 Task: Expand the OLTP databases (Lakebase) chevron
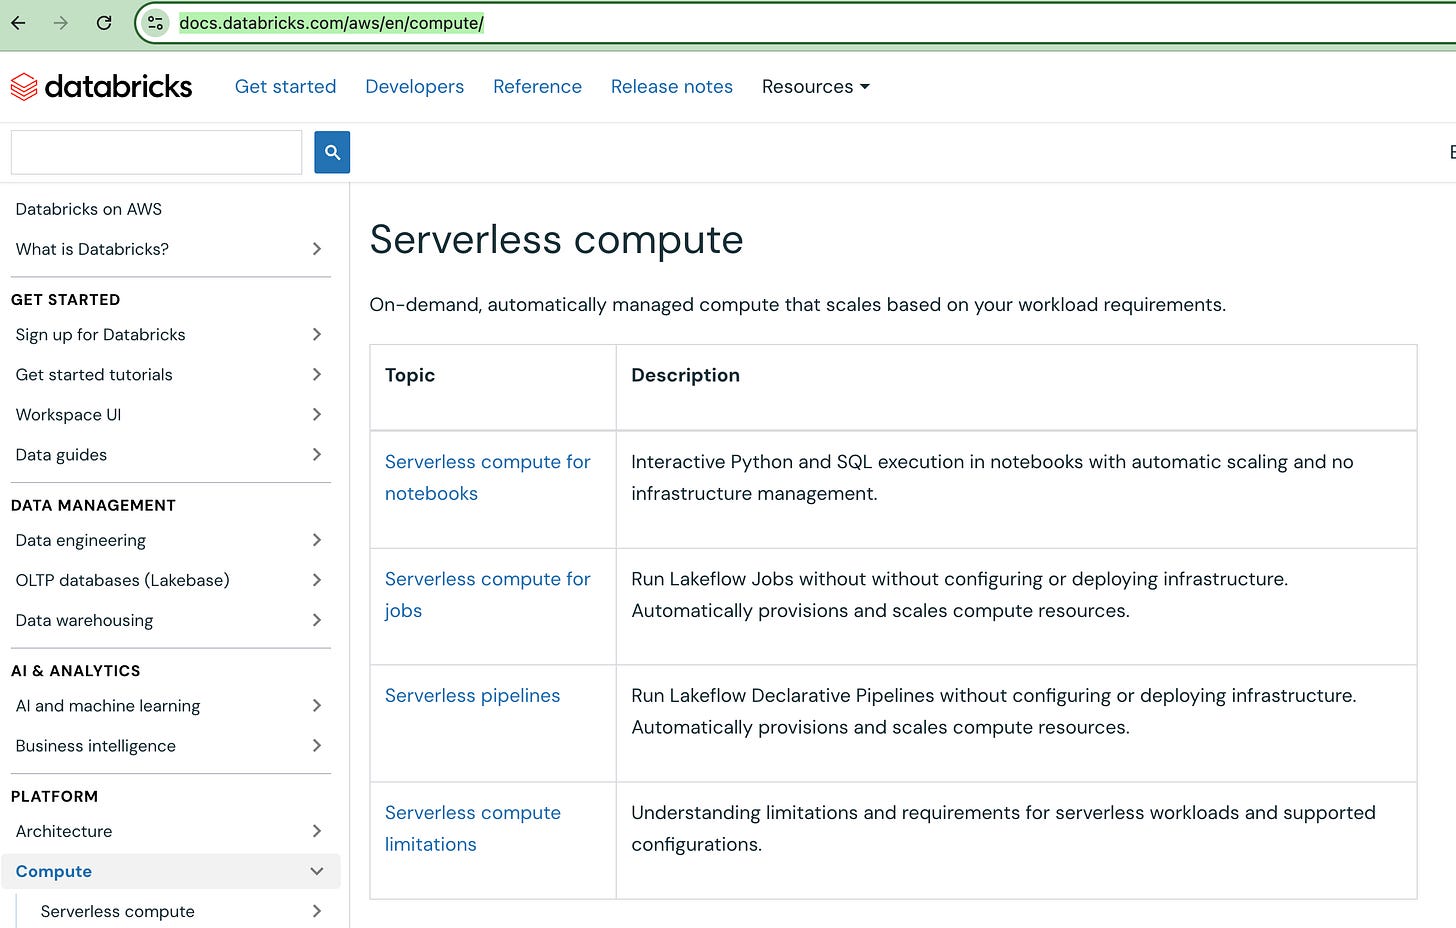(x=316, y=580)
